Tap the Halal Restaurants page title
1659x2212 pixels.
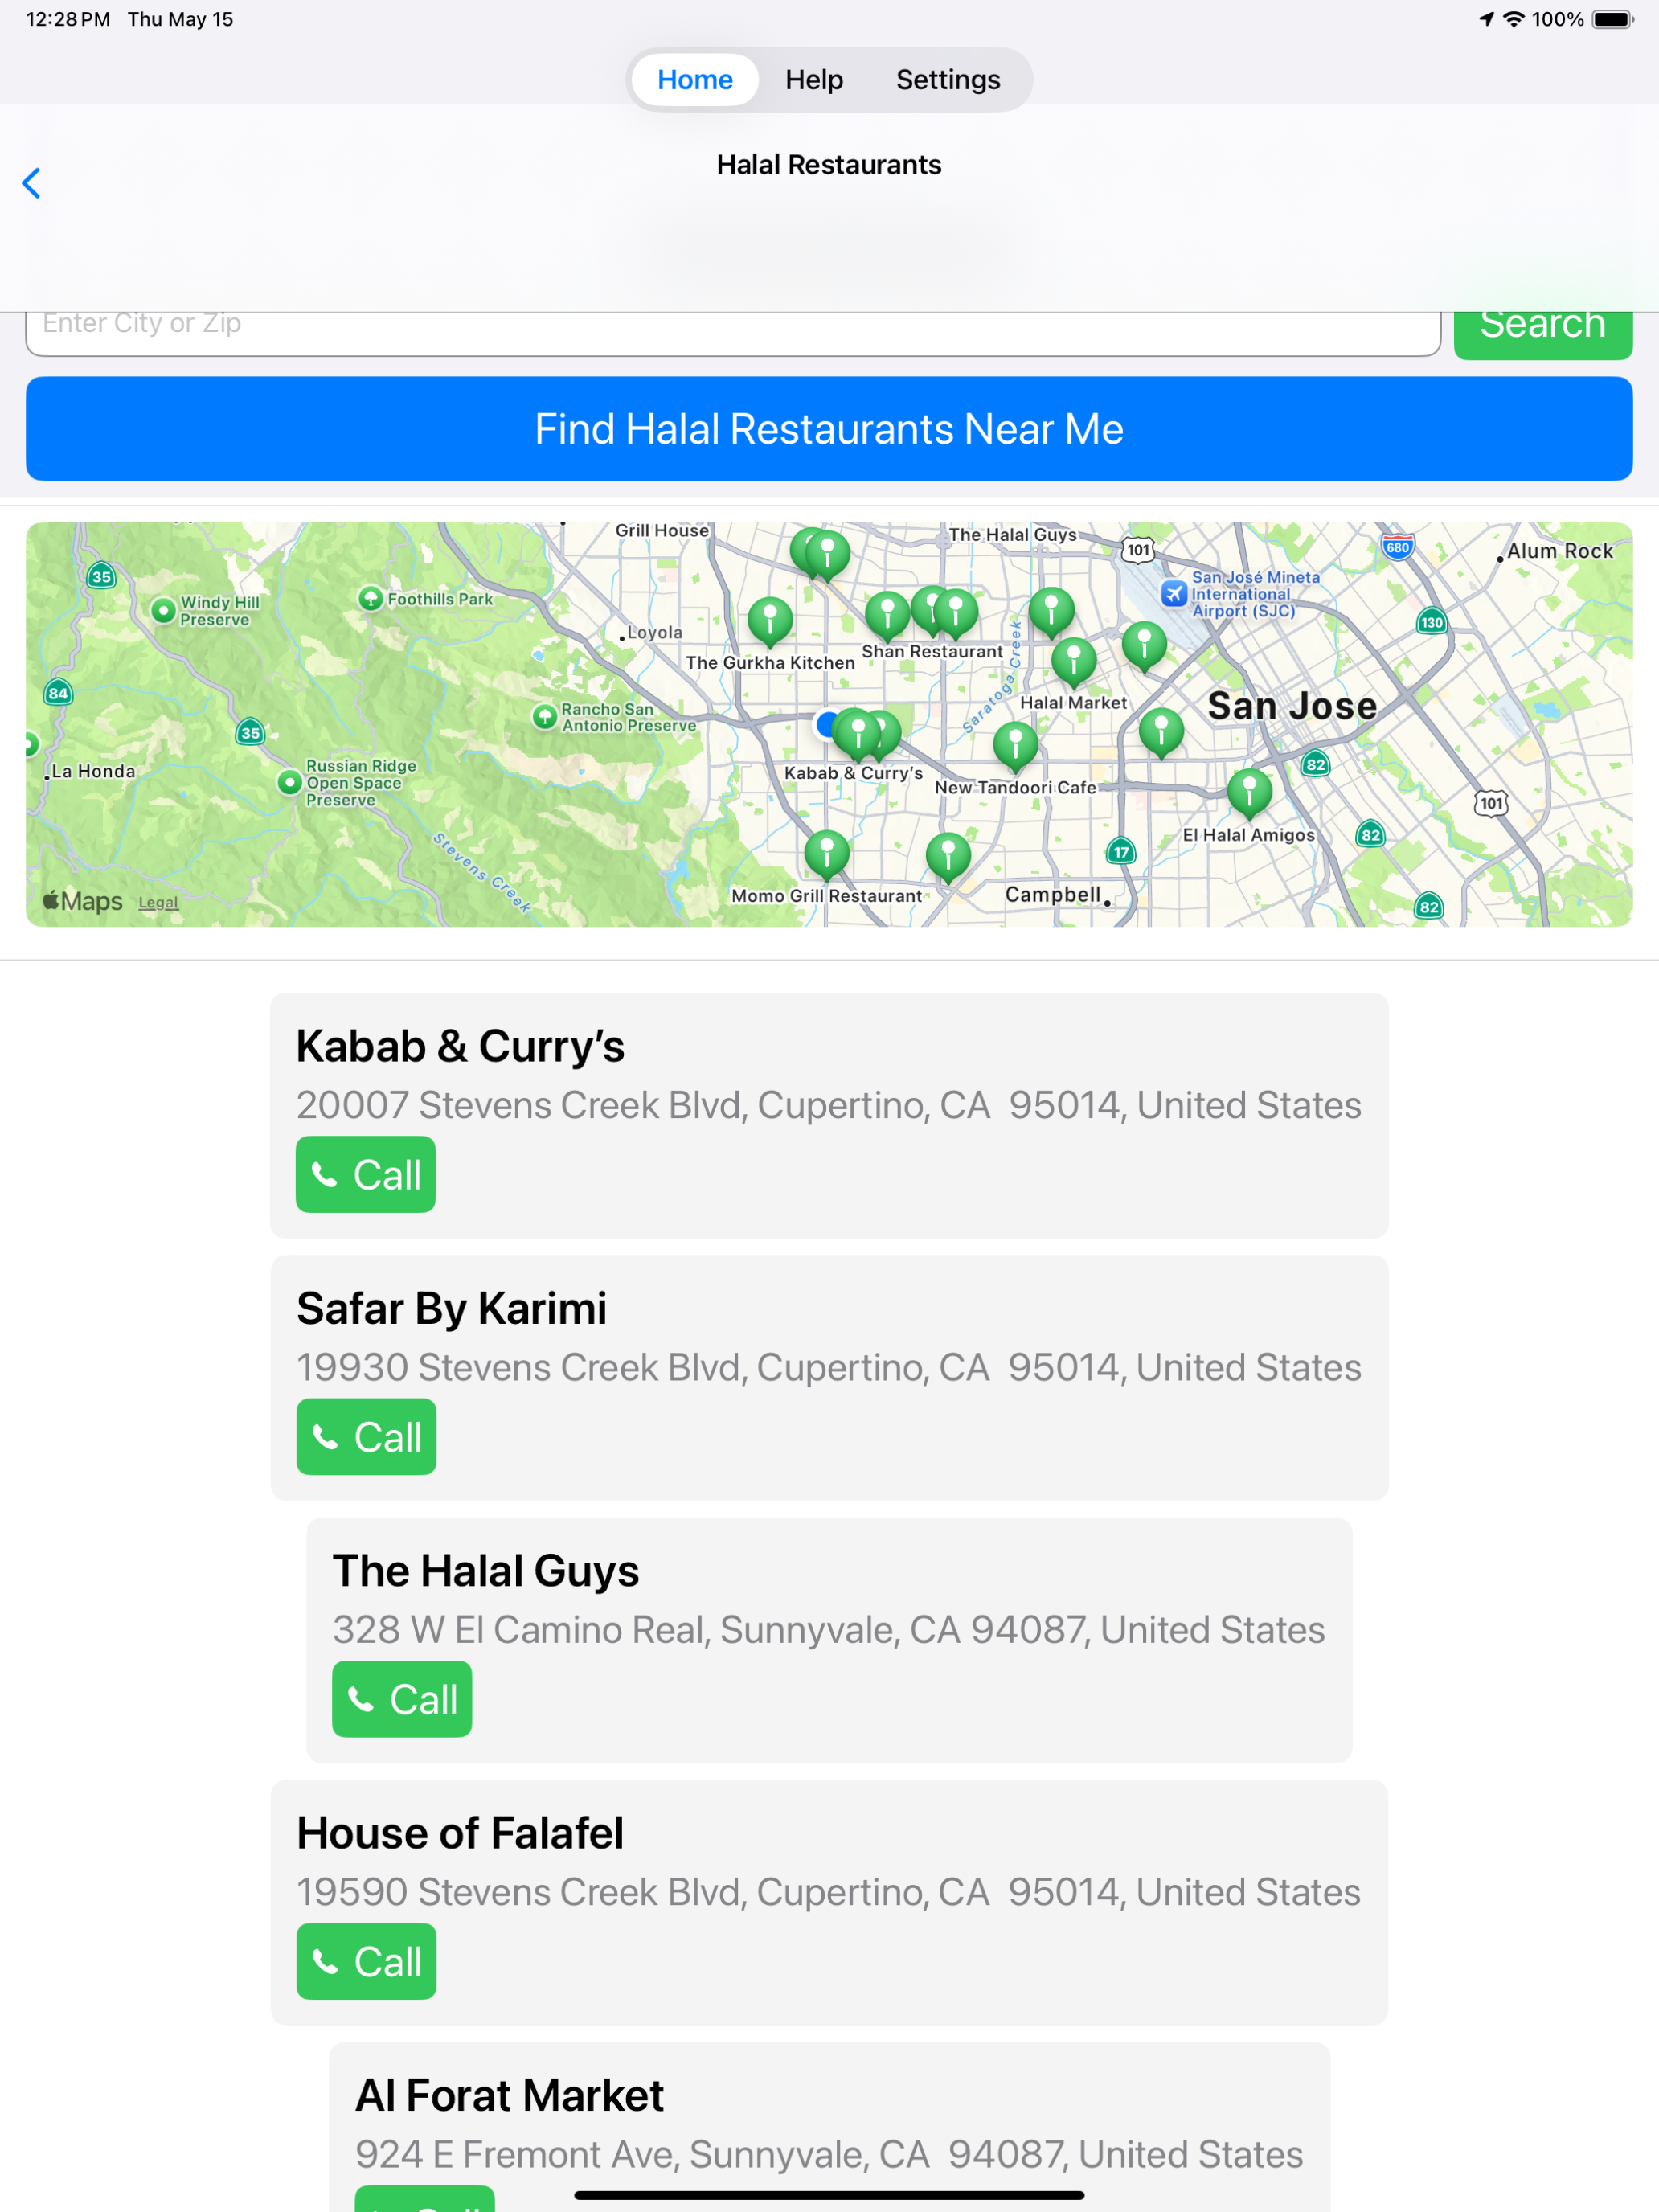pyautogui.click(x=829, y=165)
